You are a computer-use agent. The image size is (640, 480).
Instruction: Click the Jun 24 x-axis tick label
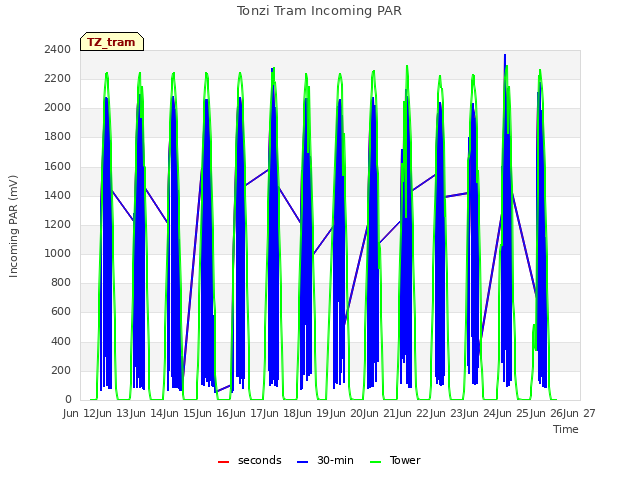(x=481, y=413)
